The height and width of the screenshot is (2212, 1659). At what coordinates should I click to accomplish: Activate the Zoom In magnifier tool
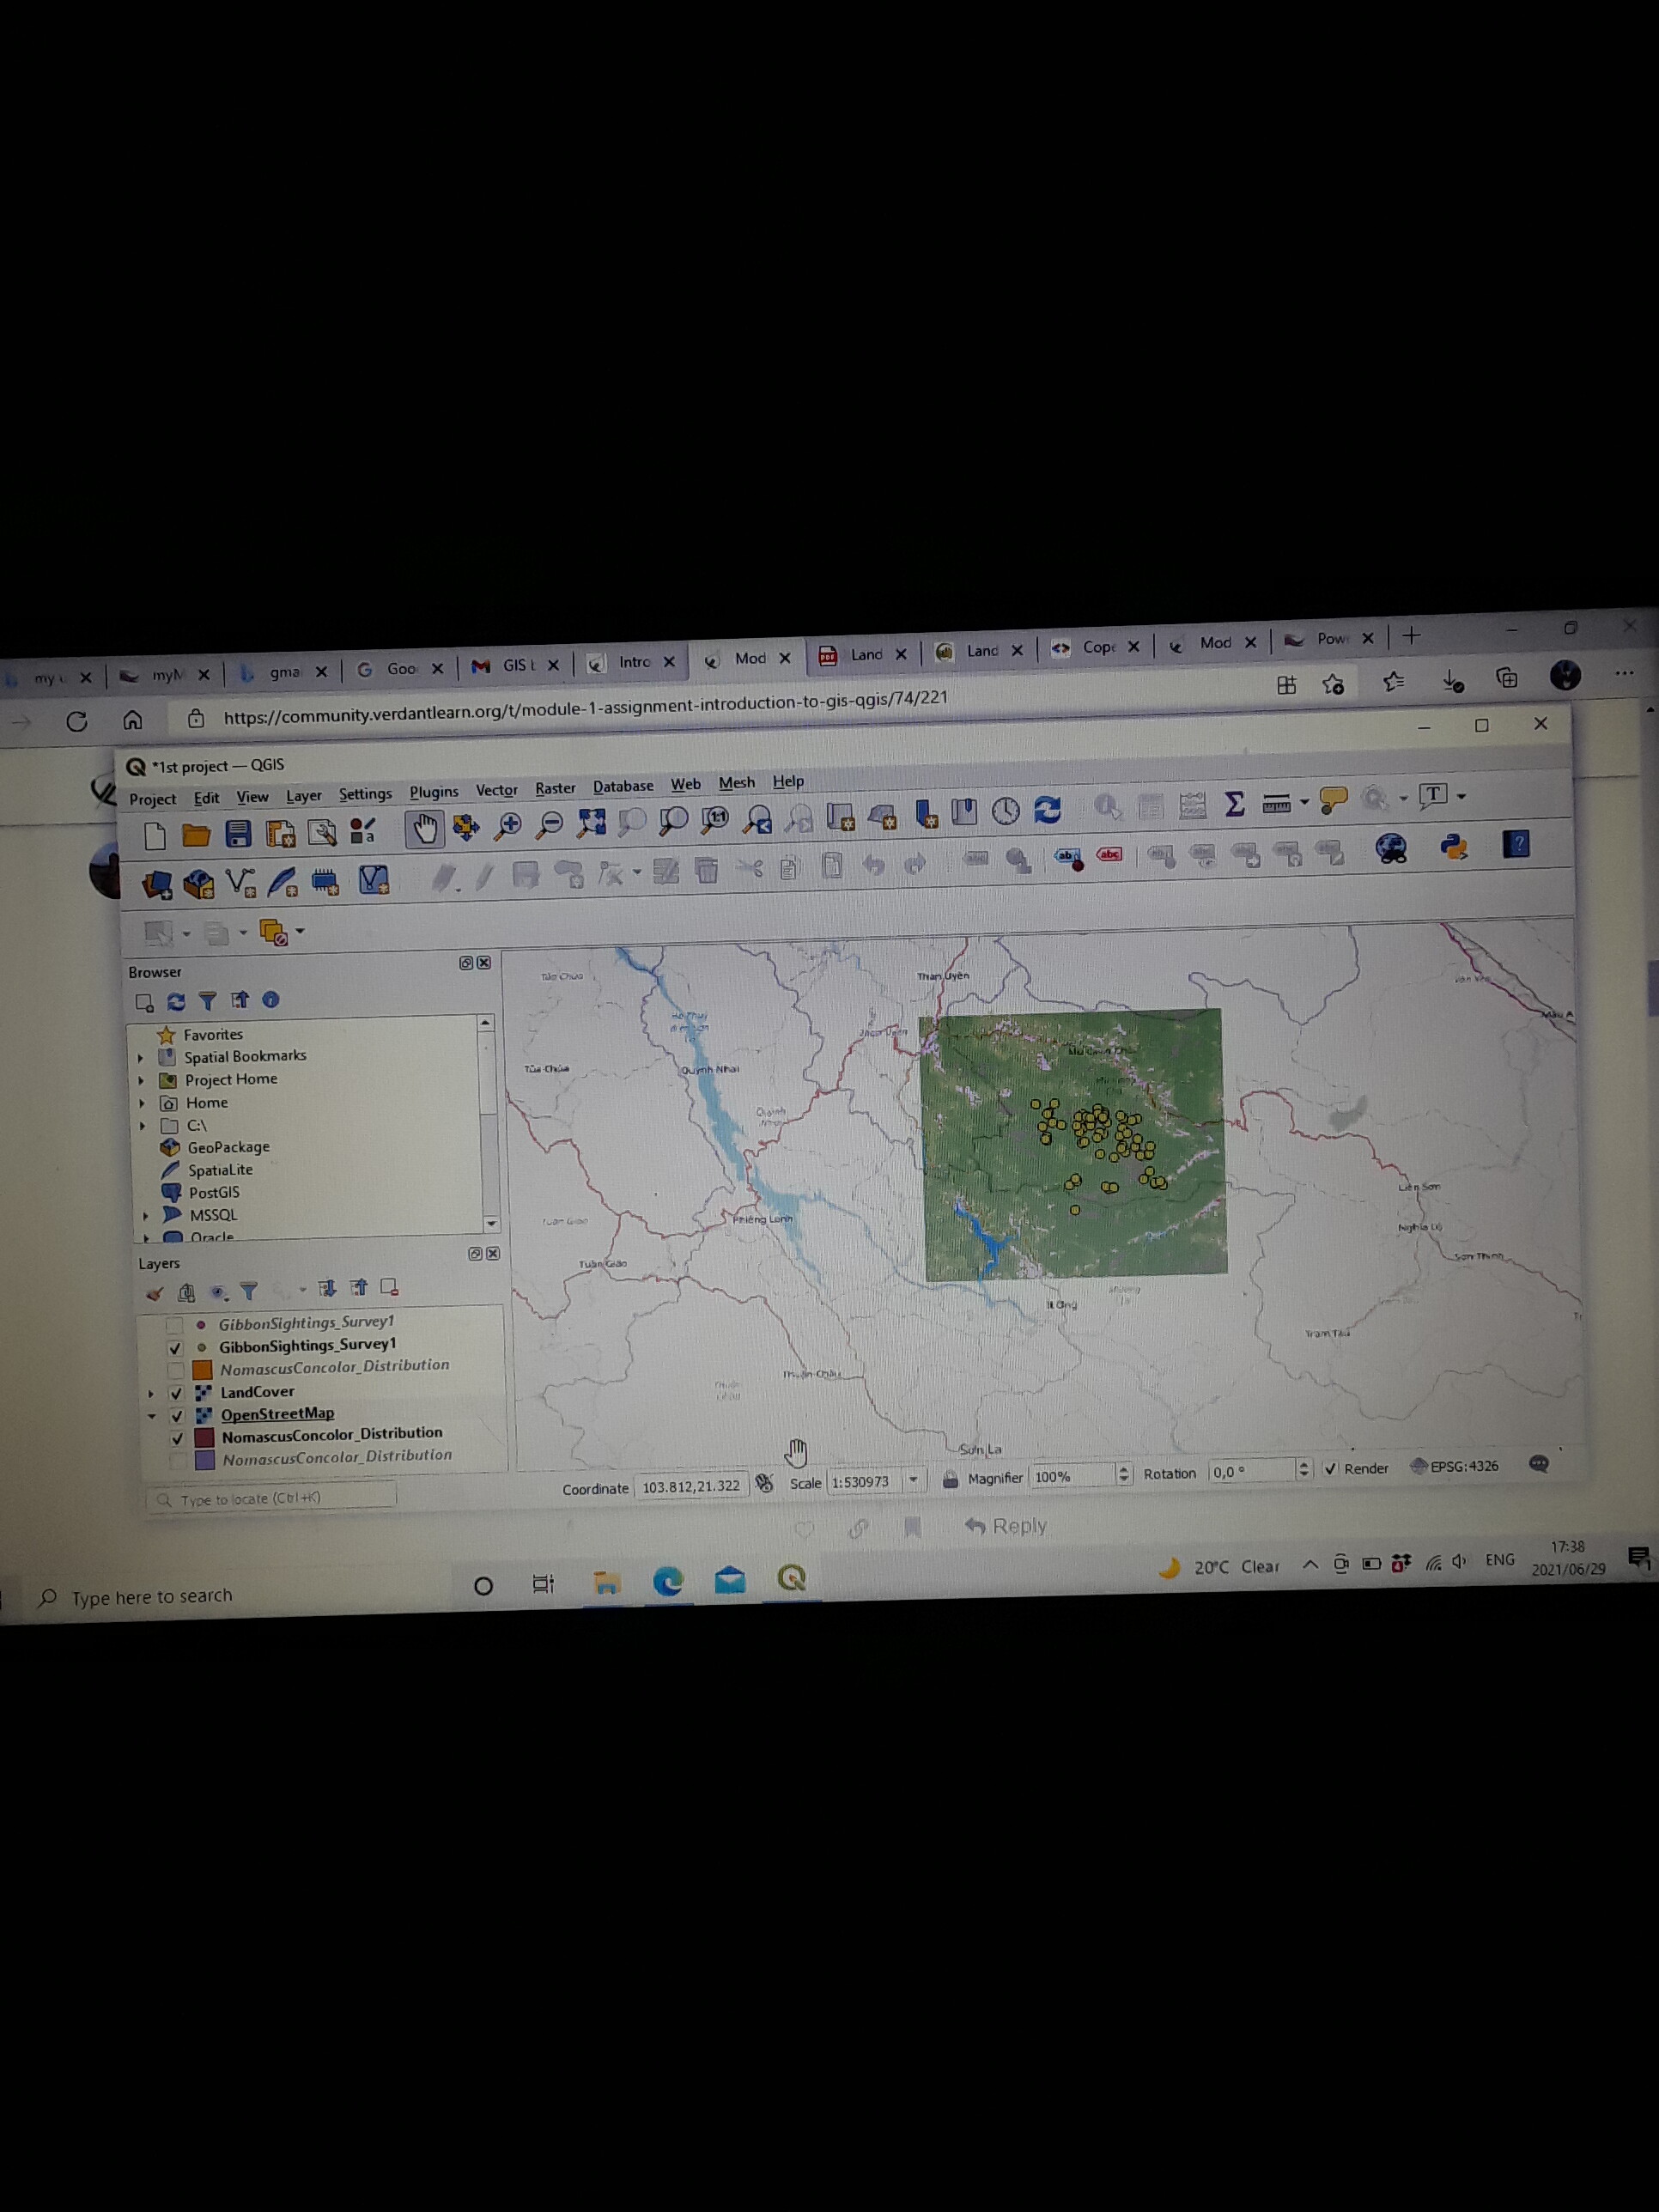click(508, 826)
